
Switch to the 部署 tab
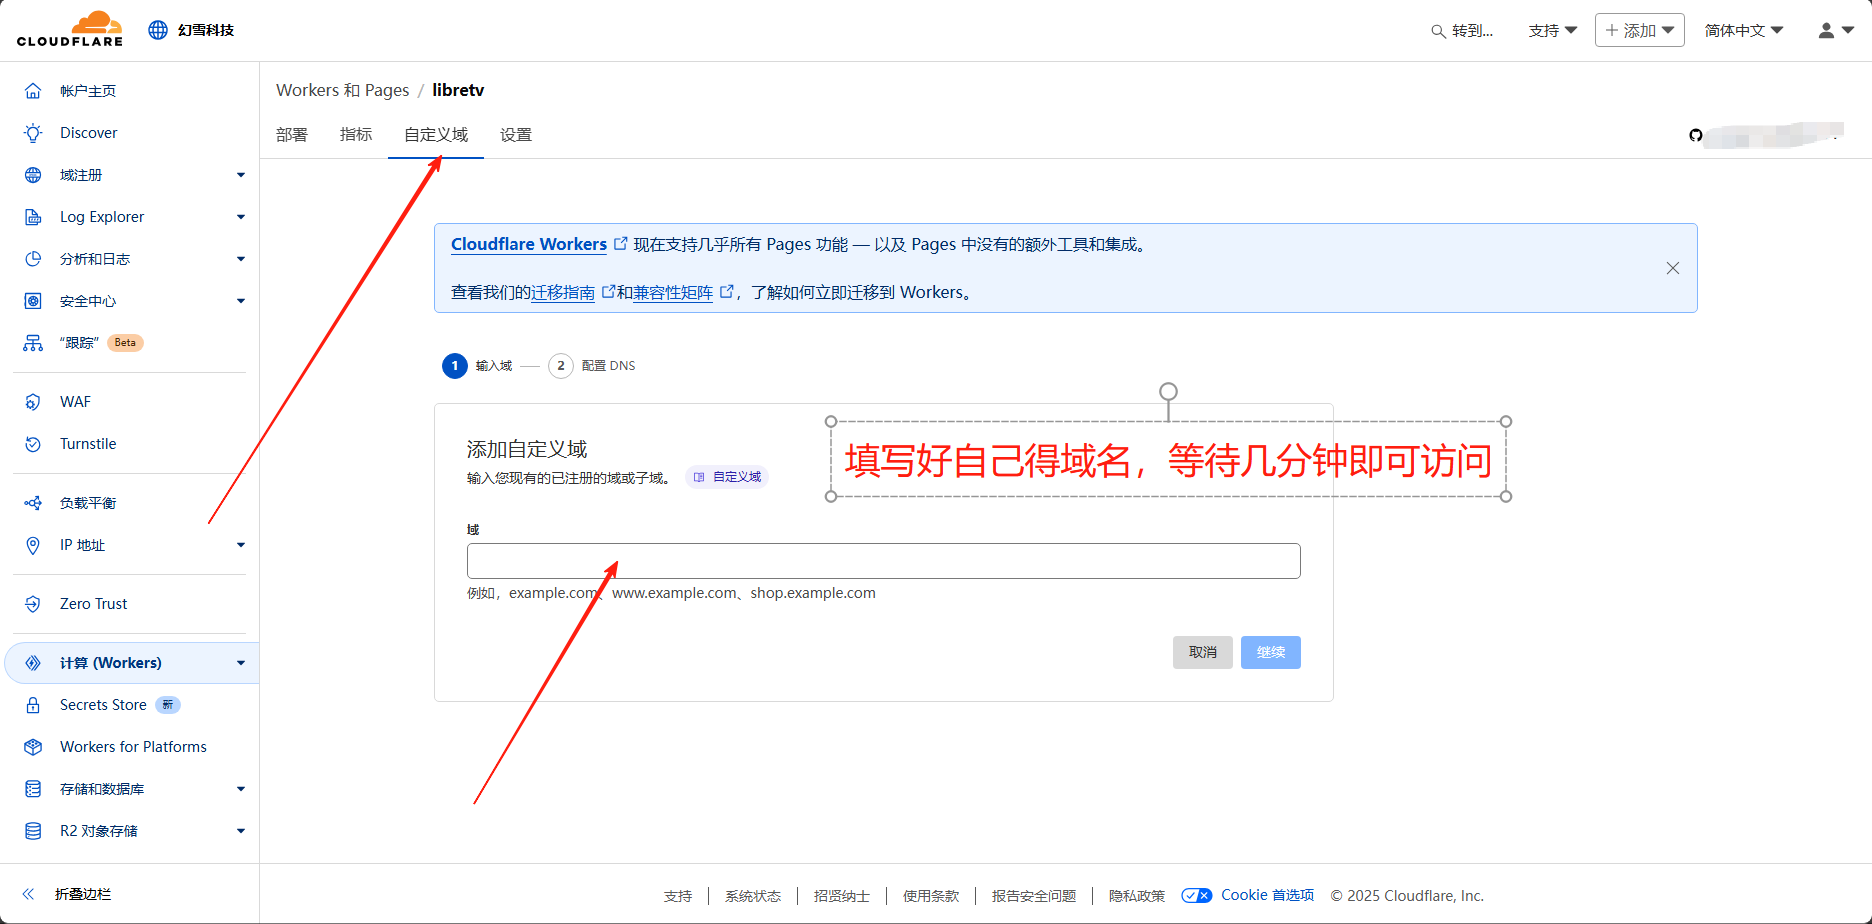click(x=292, y=135)
